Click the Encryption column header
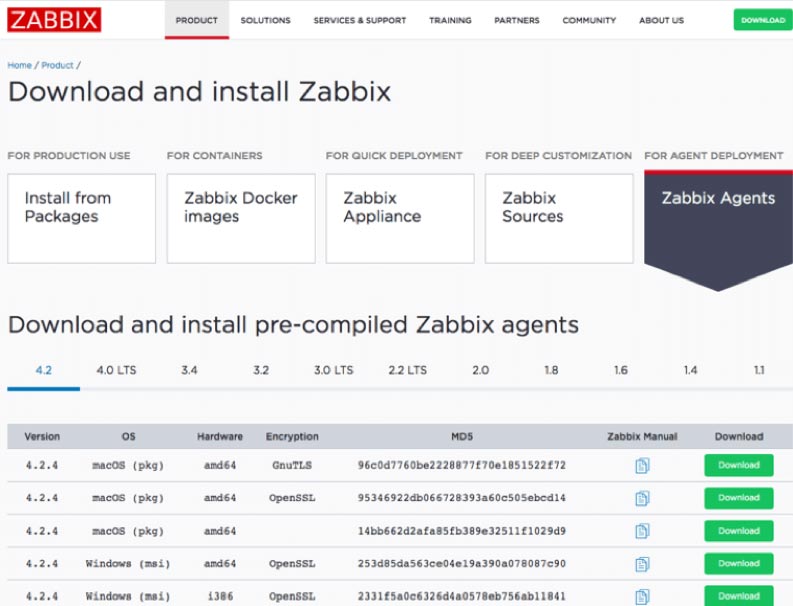793x606 pixels. (292, 437)
